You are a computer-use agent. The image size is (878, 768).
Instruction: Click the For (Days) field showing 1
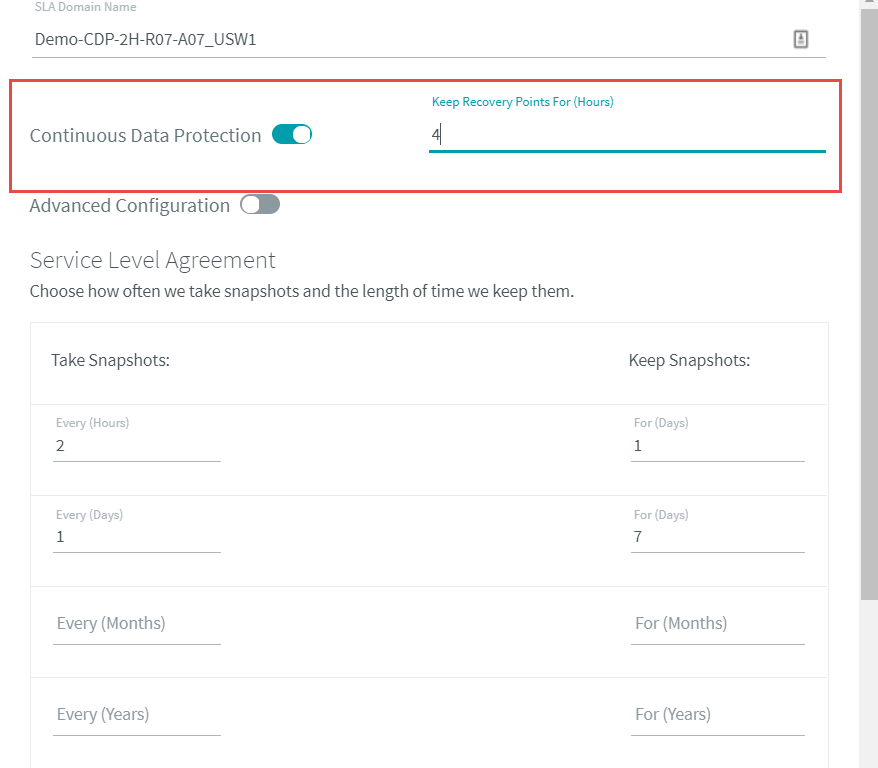coord(717,446)
